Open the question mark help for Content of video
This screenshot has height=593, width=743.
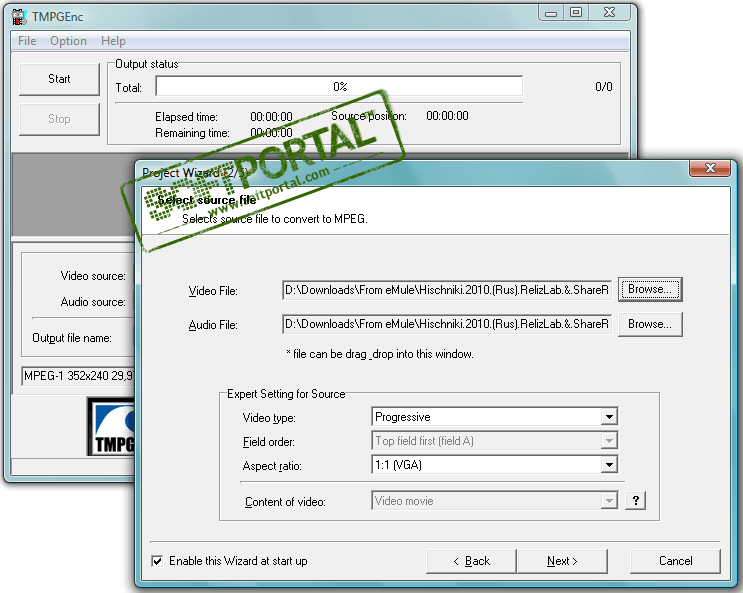pyautogui.click(x=635, y=501)
